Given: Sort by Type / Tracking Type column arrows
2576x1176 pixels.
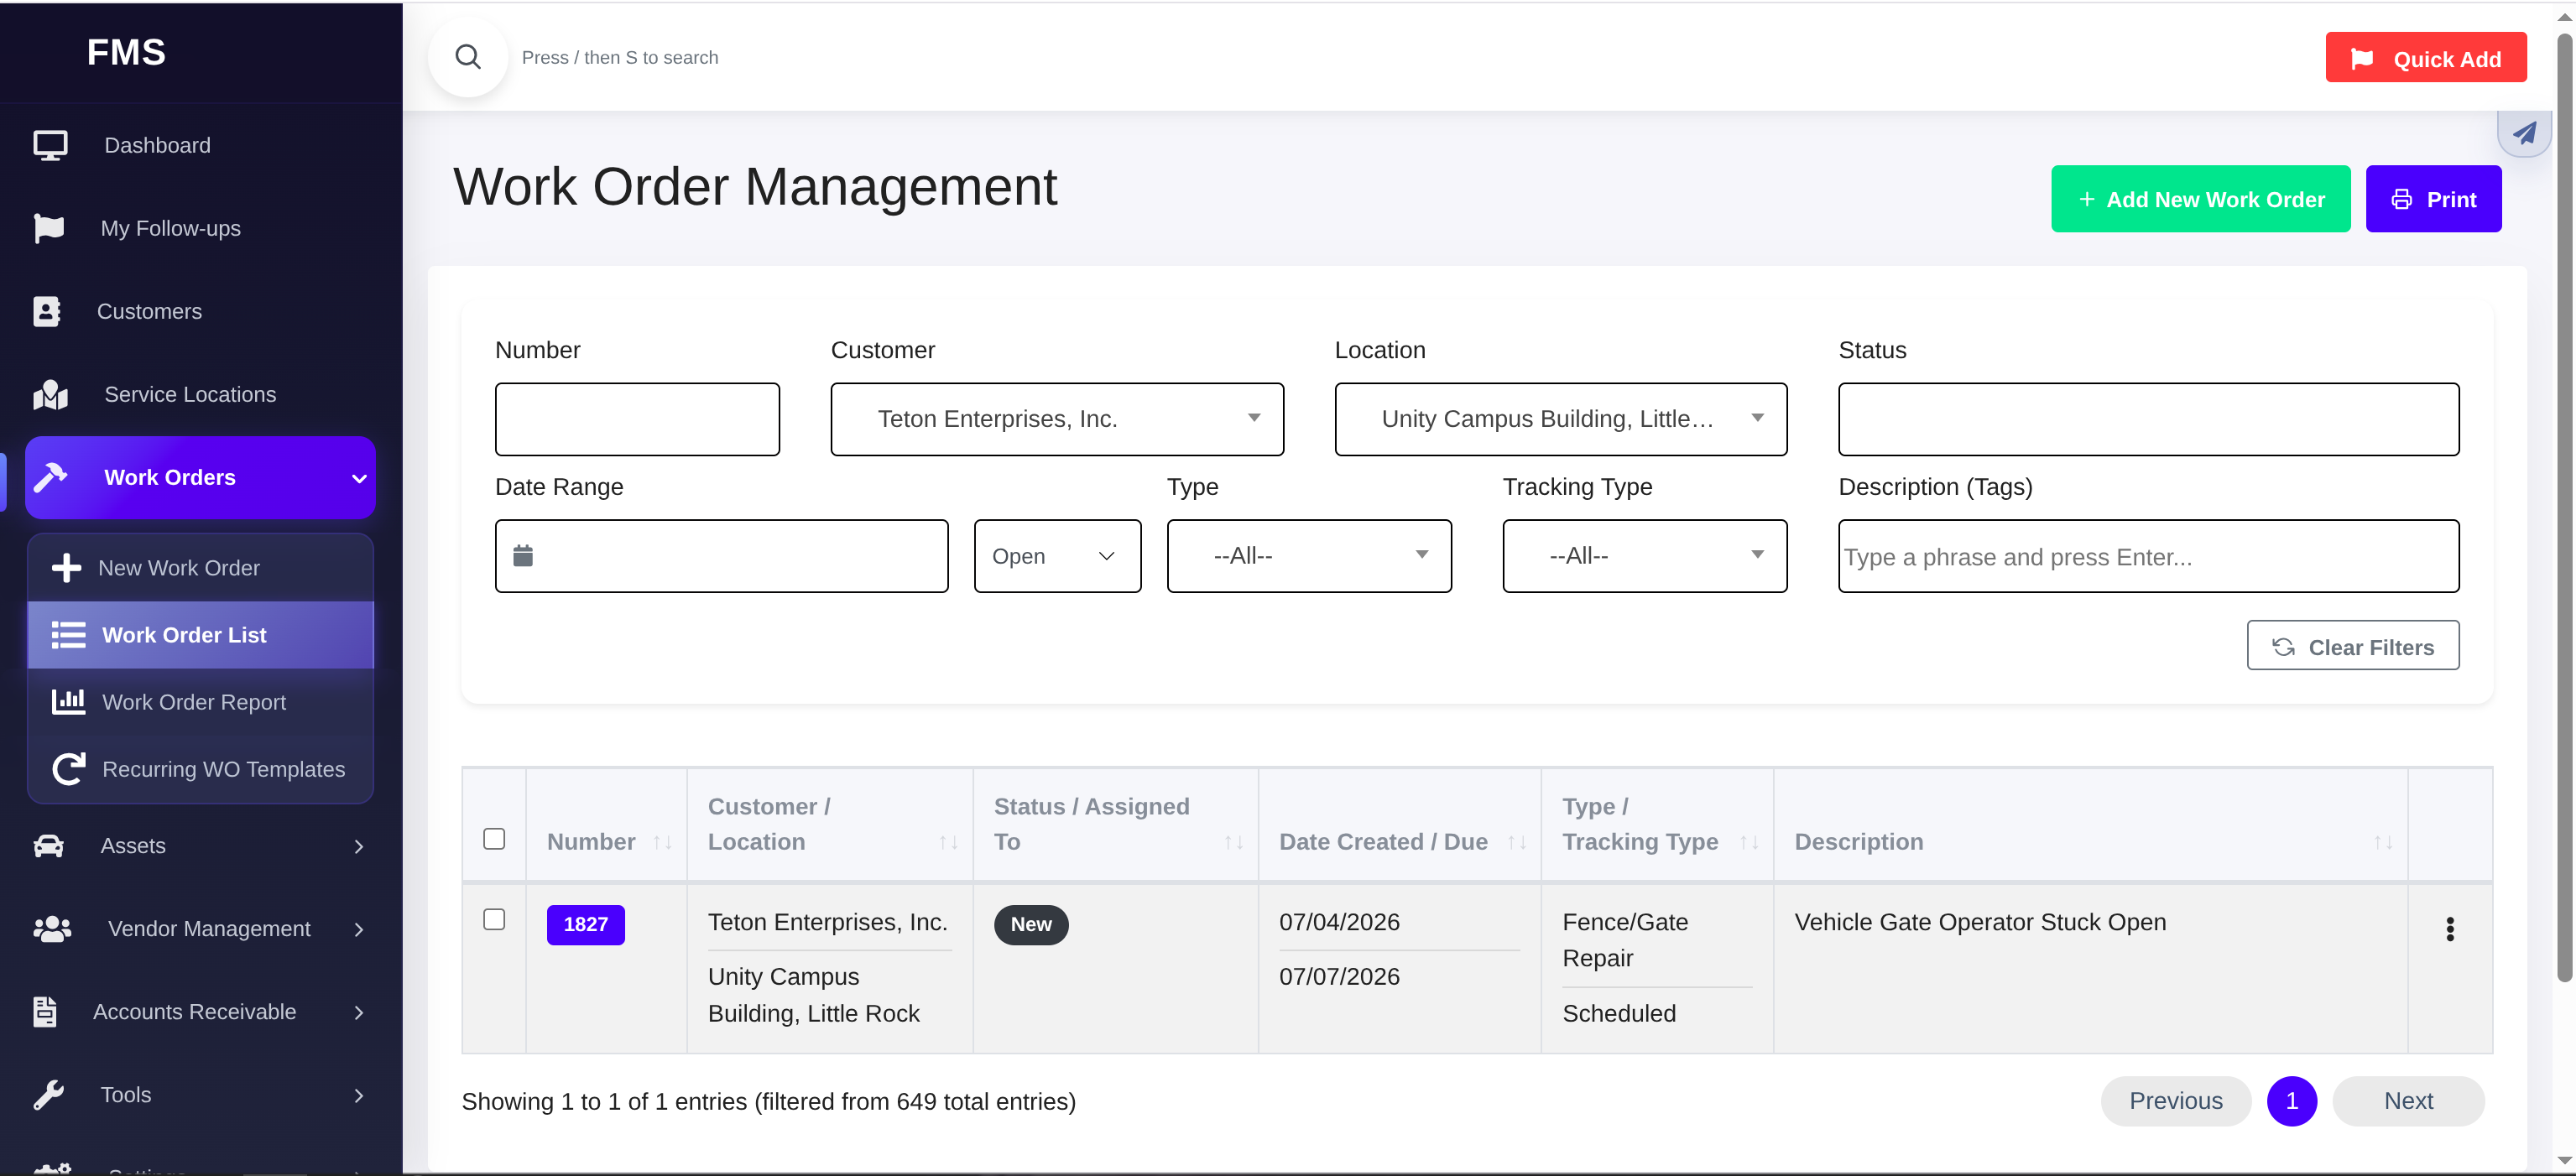Looking at the screenshot, I should tap(1749, 843).
